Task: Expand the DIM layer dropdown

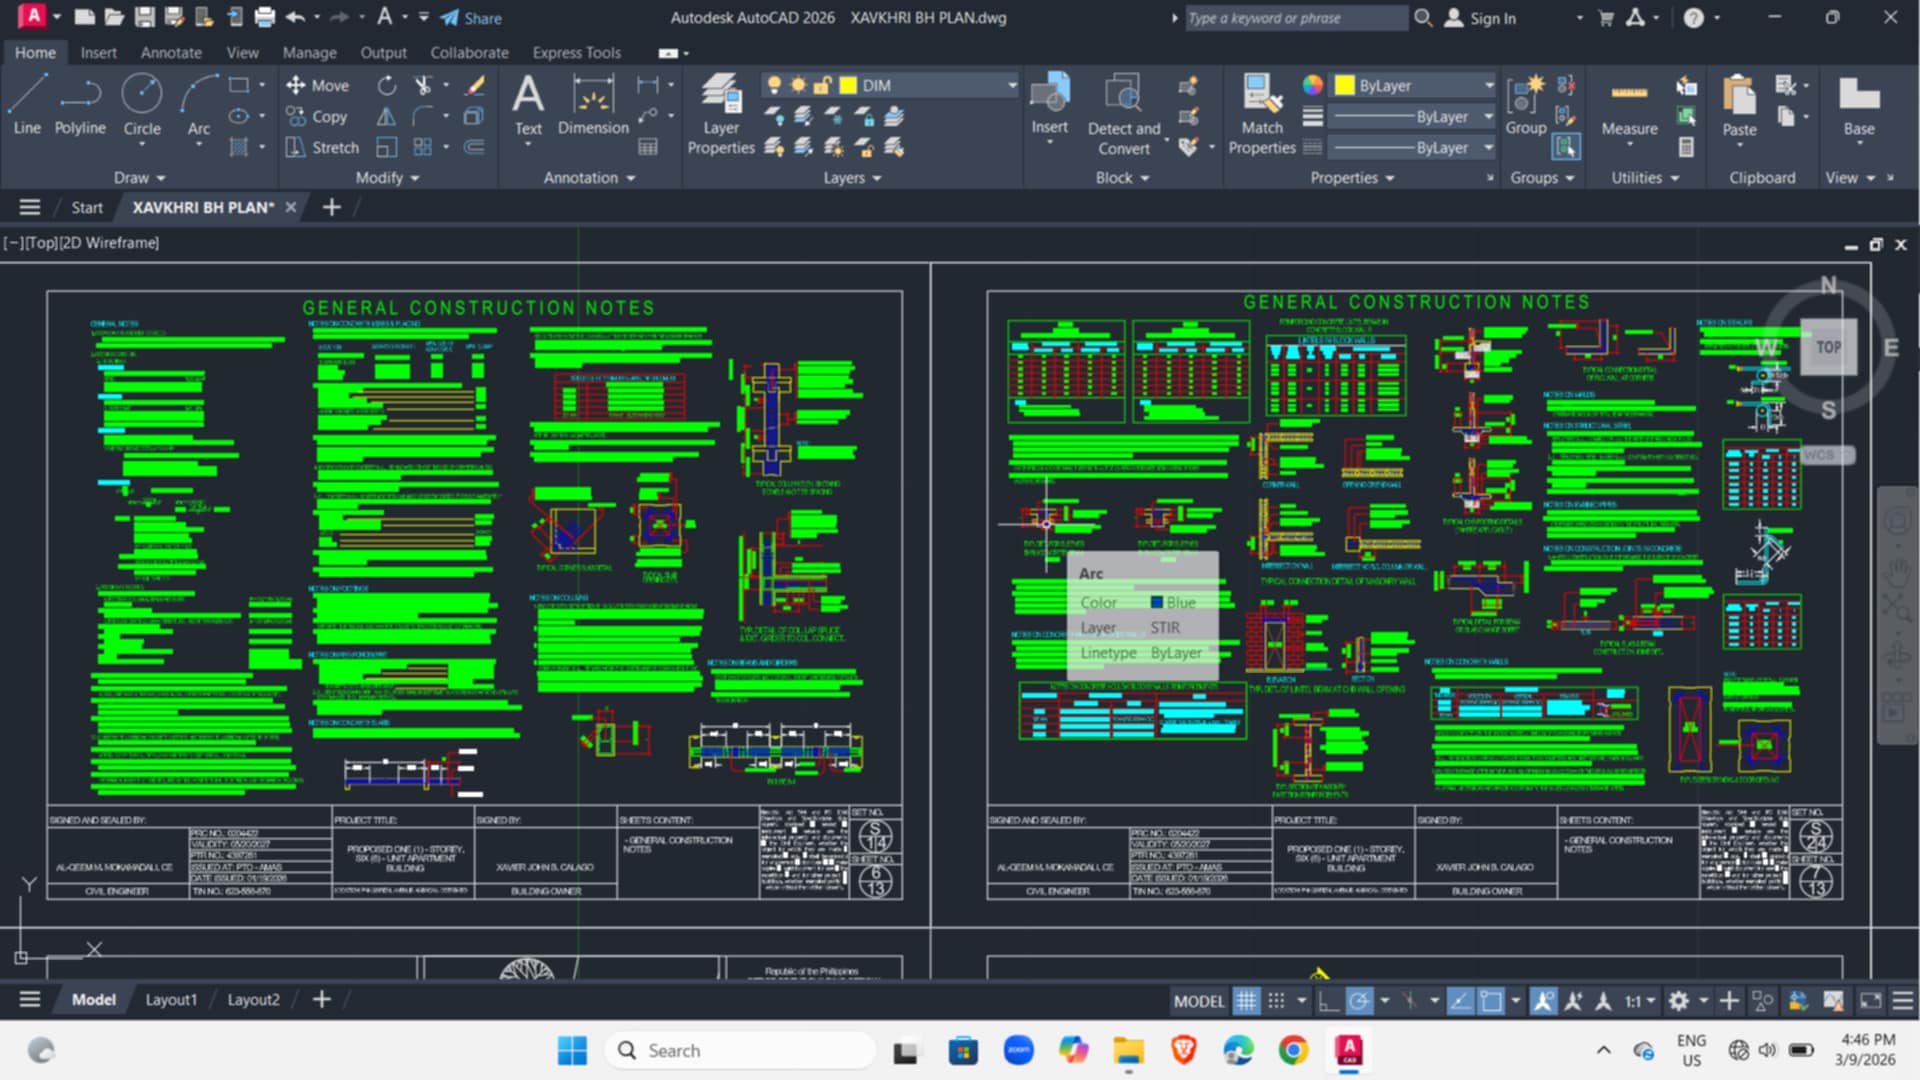Action: point(1012,86)
